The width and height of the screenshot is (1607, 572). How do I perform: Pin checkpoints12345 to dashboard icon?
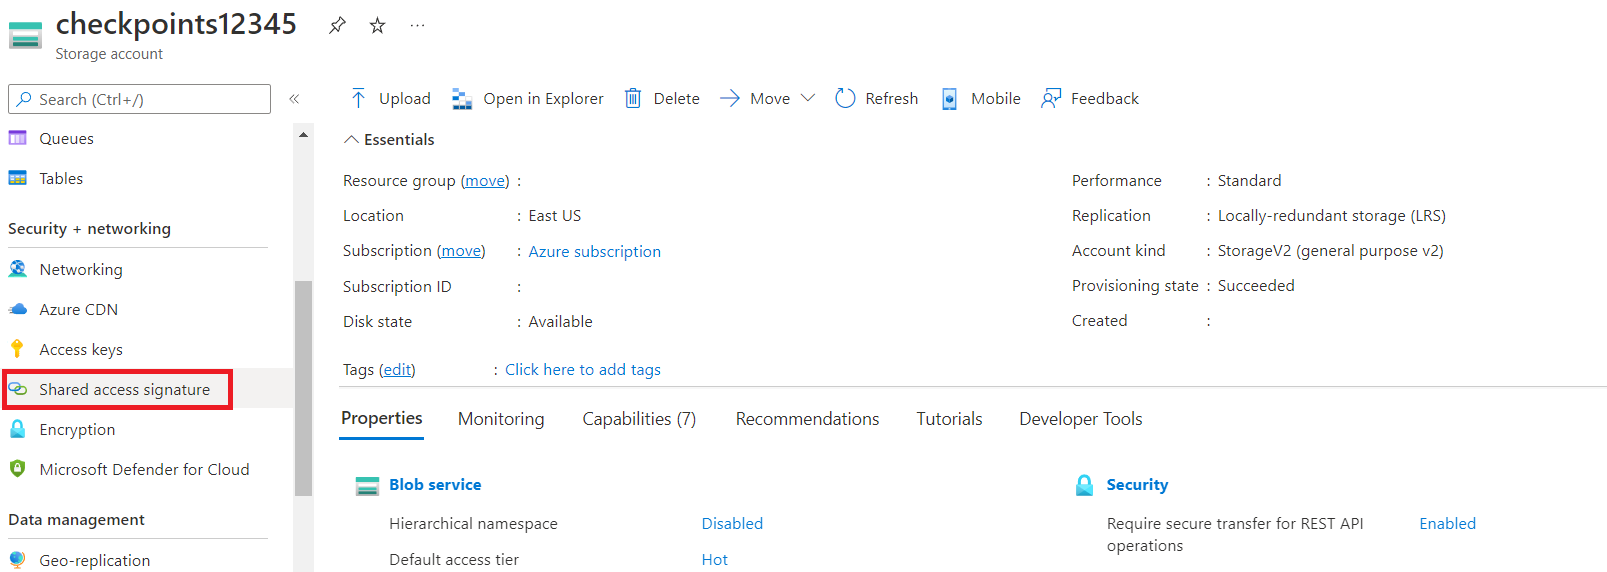(337, 26)
